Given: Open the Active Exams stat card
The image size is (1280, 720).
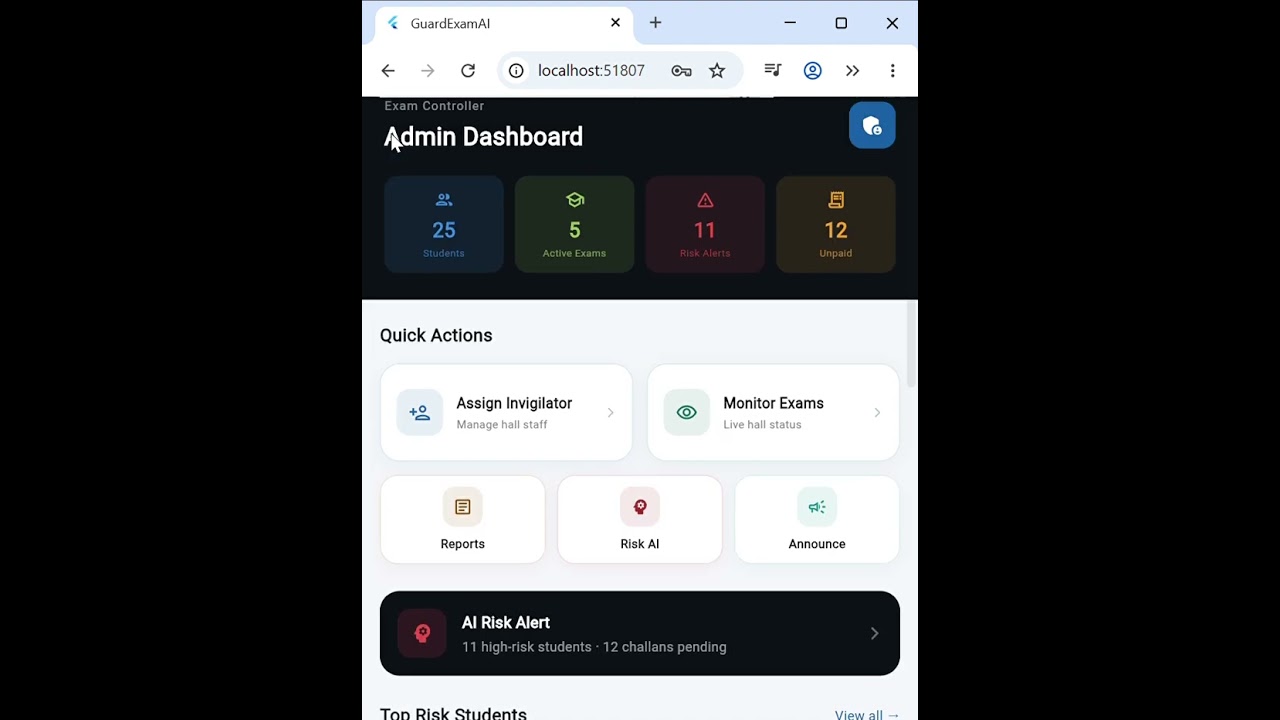Looking at the screenshot, I should 574,224.
